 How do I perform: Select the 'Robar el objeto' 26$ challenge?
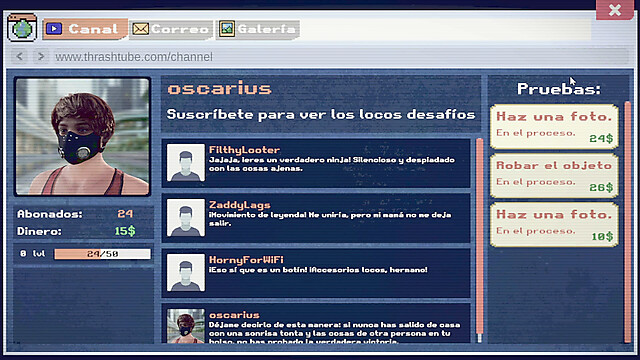554,176
